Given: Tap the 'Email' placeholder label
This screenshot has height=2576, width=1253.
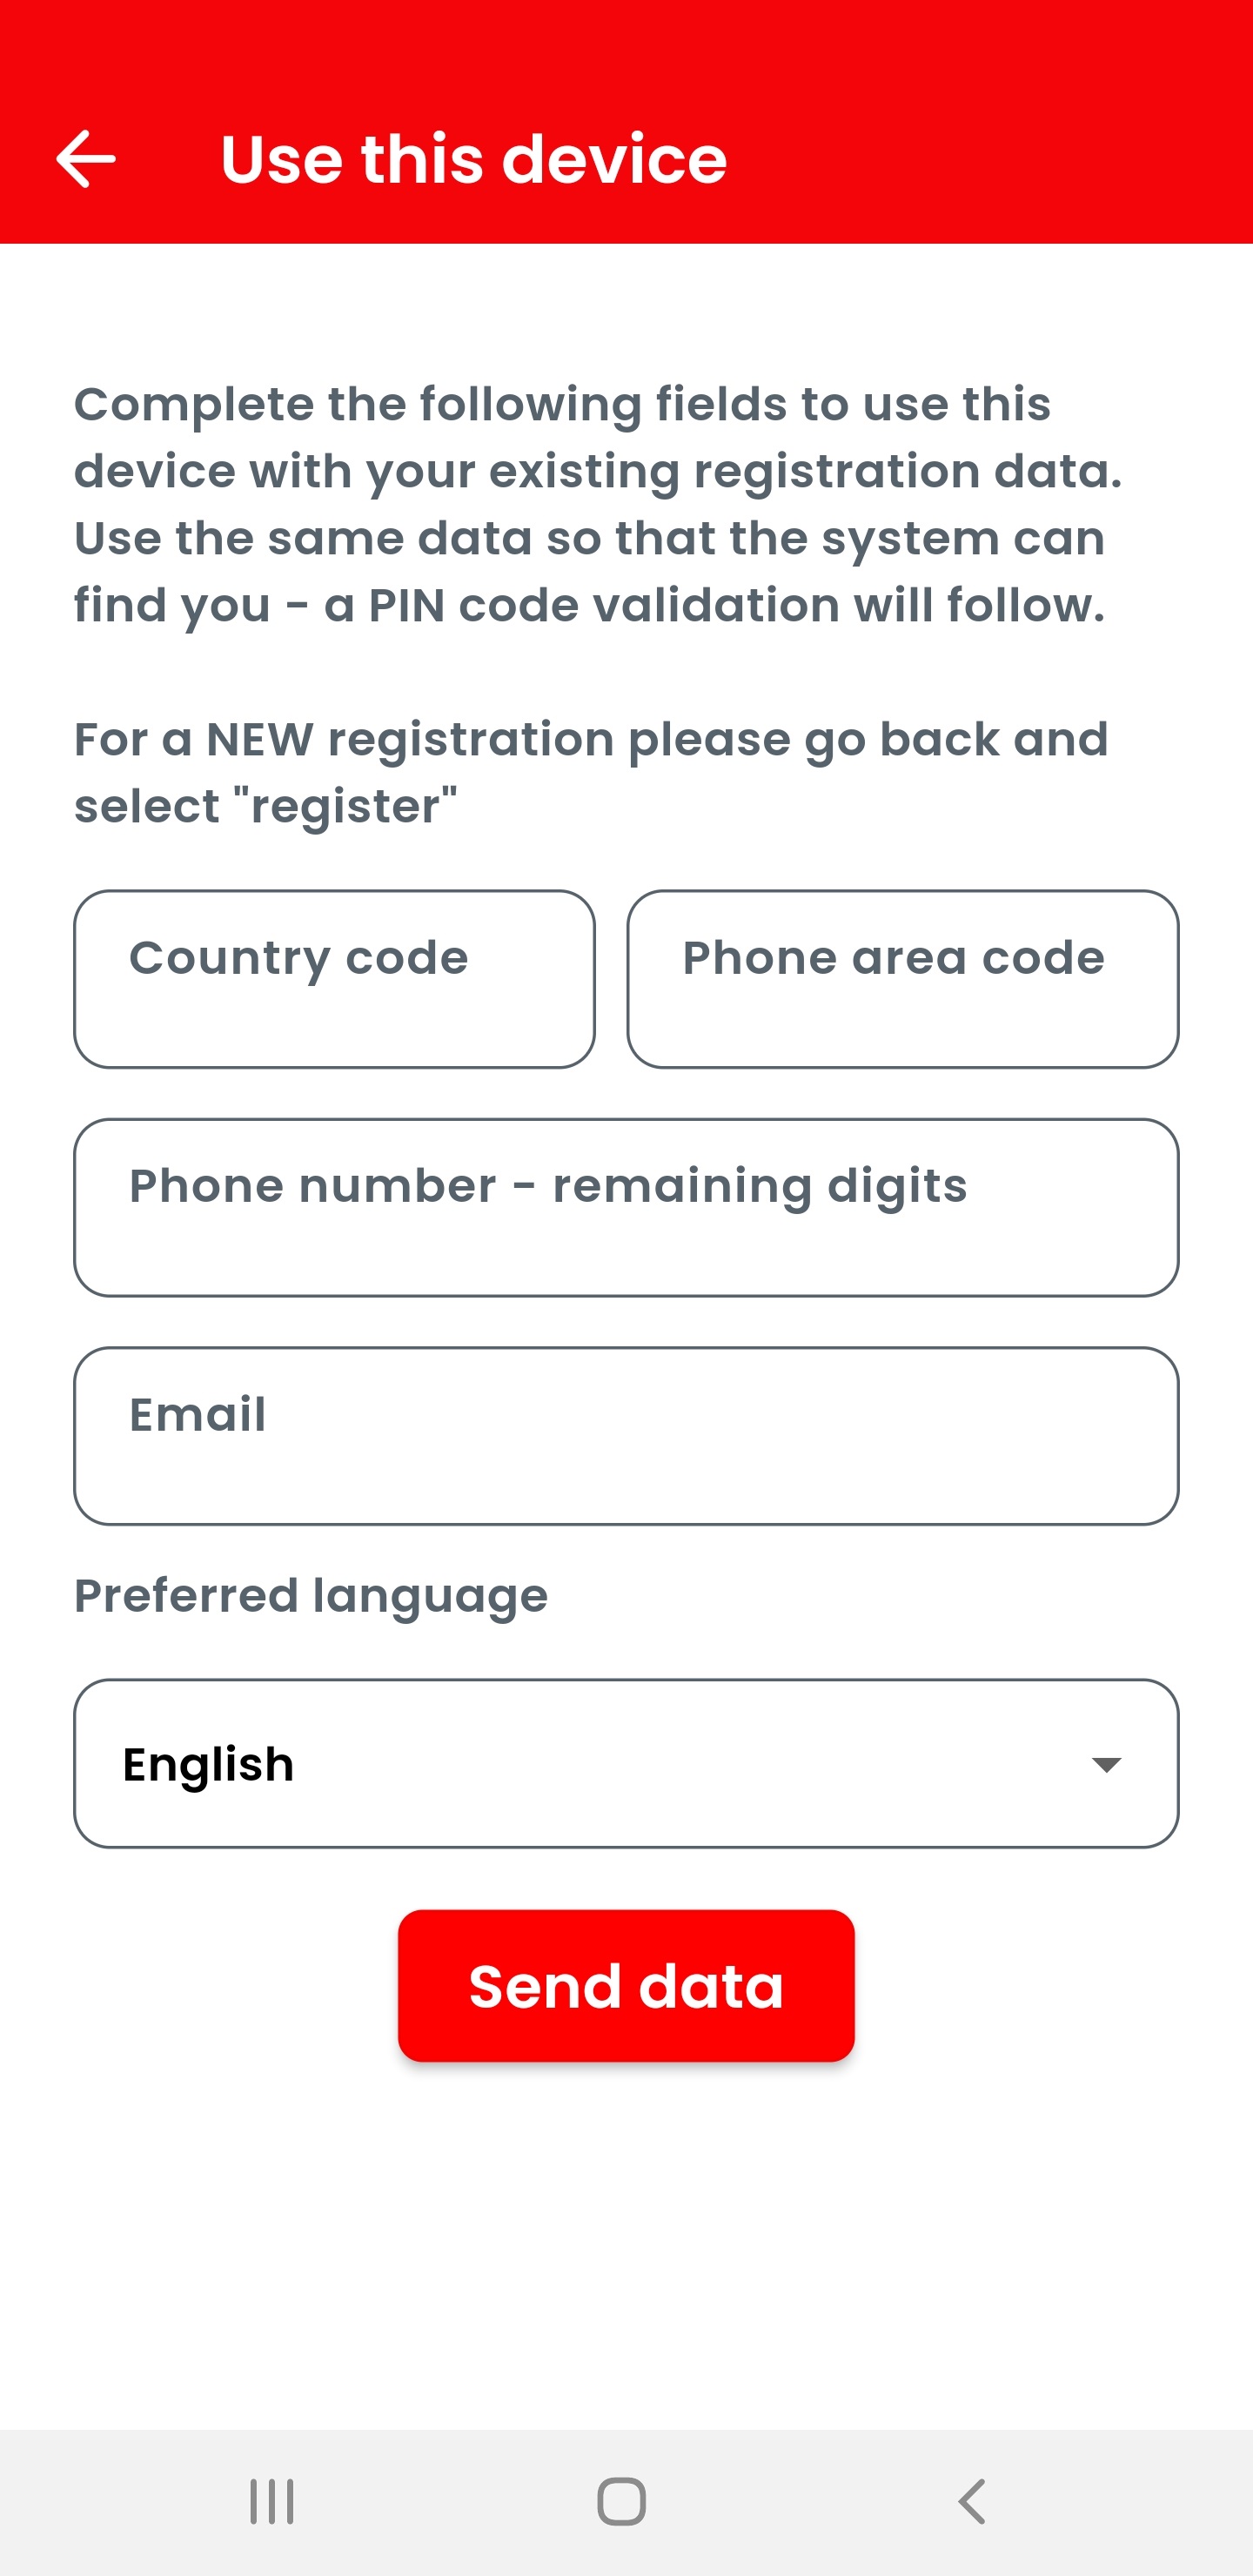Looking at the screenshot, I should (198, 1414).
